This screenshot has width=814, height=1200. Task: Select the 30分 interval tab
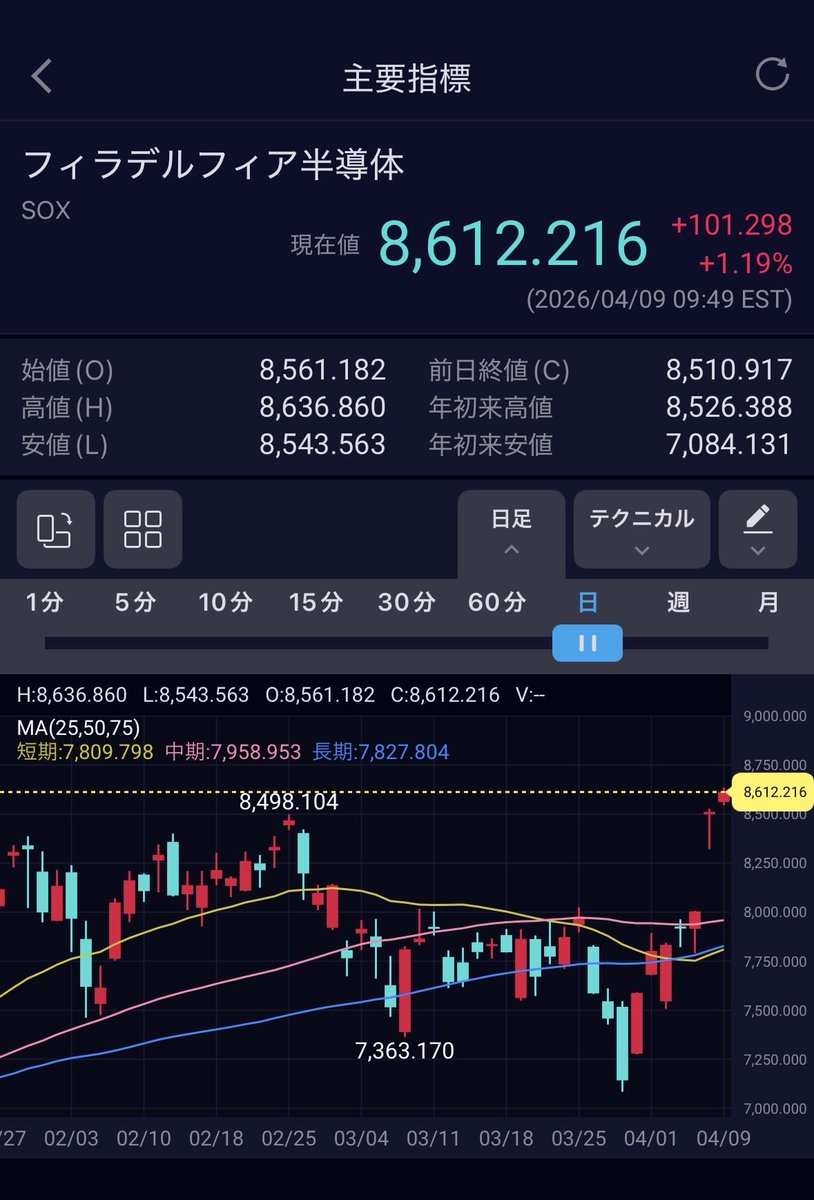pyautogui.click(x=407, y=602)
